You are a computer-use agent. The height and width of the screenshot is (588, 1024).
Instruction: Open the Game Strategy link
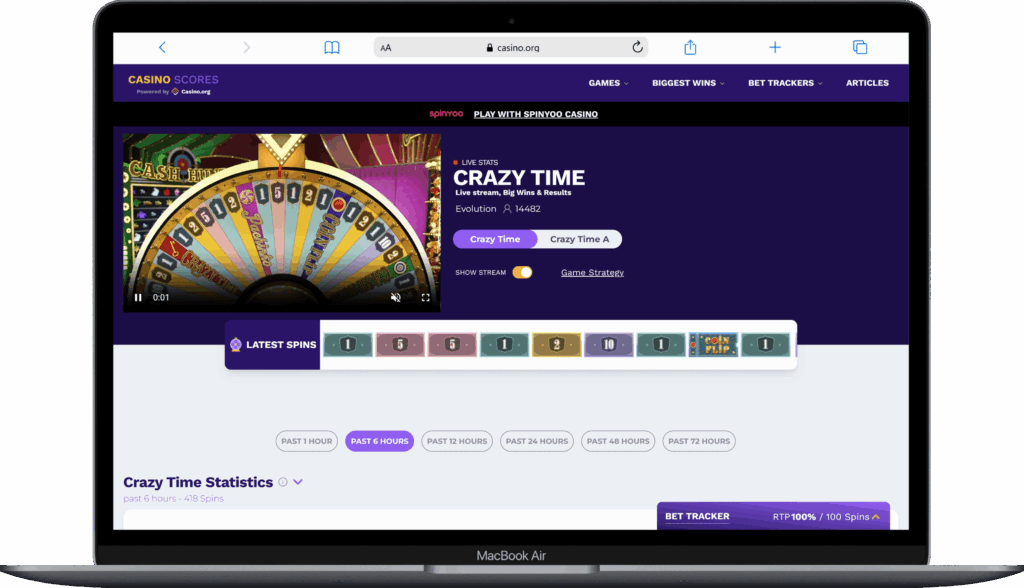pos(592,272)
